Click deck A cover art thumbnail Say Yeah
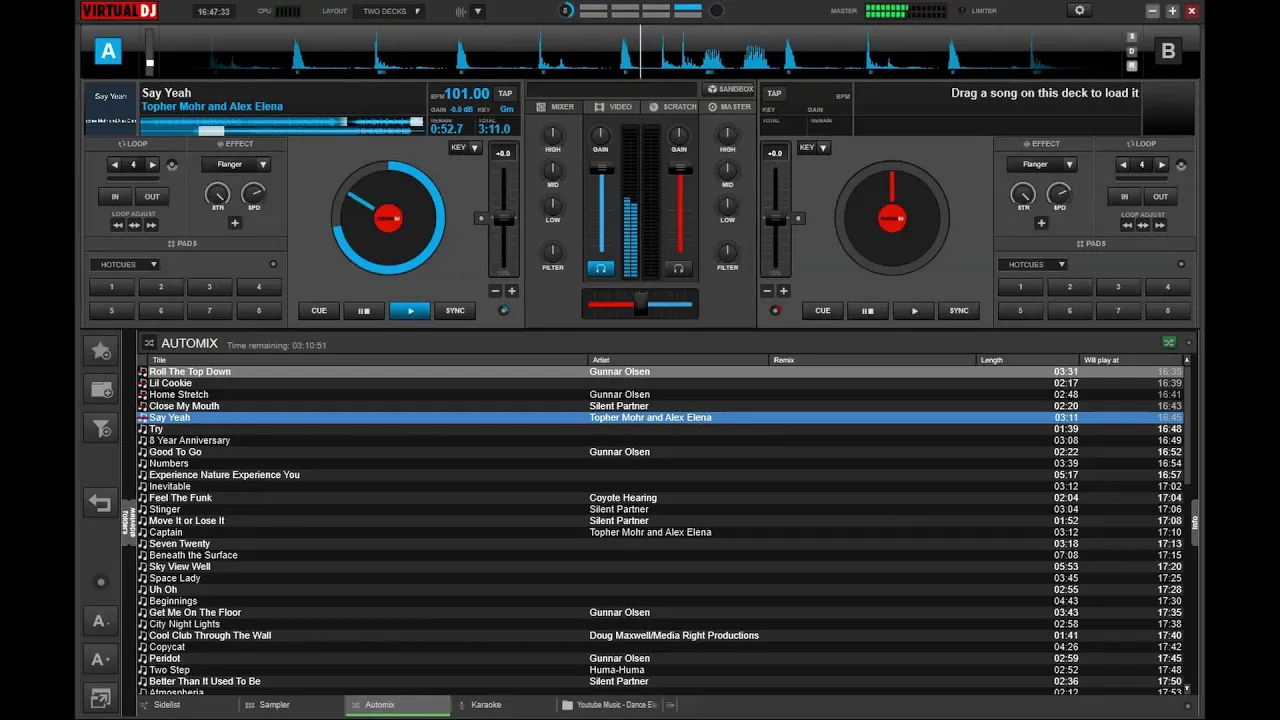Image resolution: width=1280 pixels, height=720 pixels. click(110, 109)
